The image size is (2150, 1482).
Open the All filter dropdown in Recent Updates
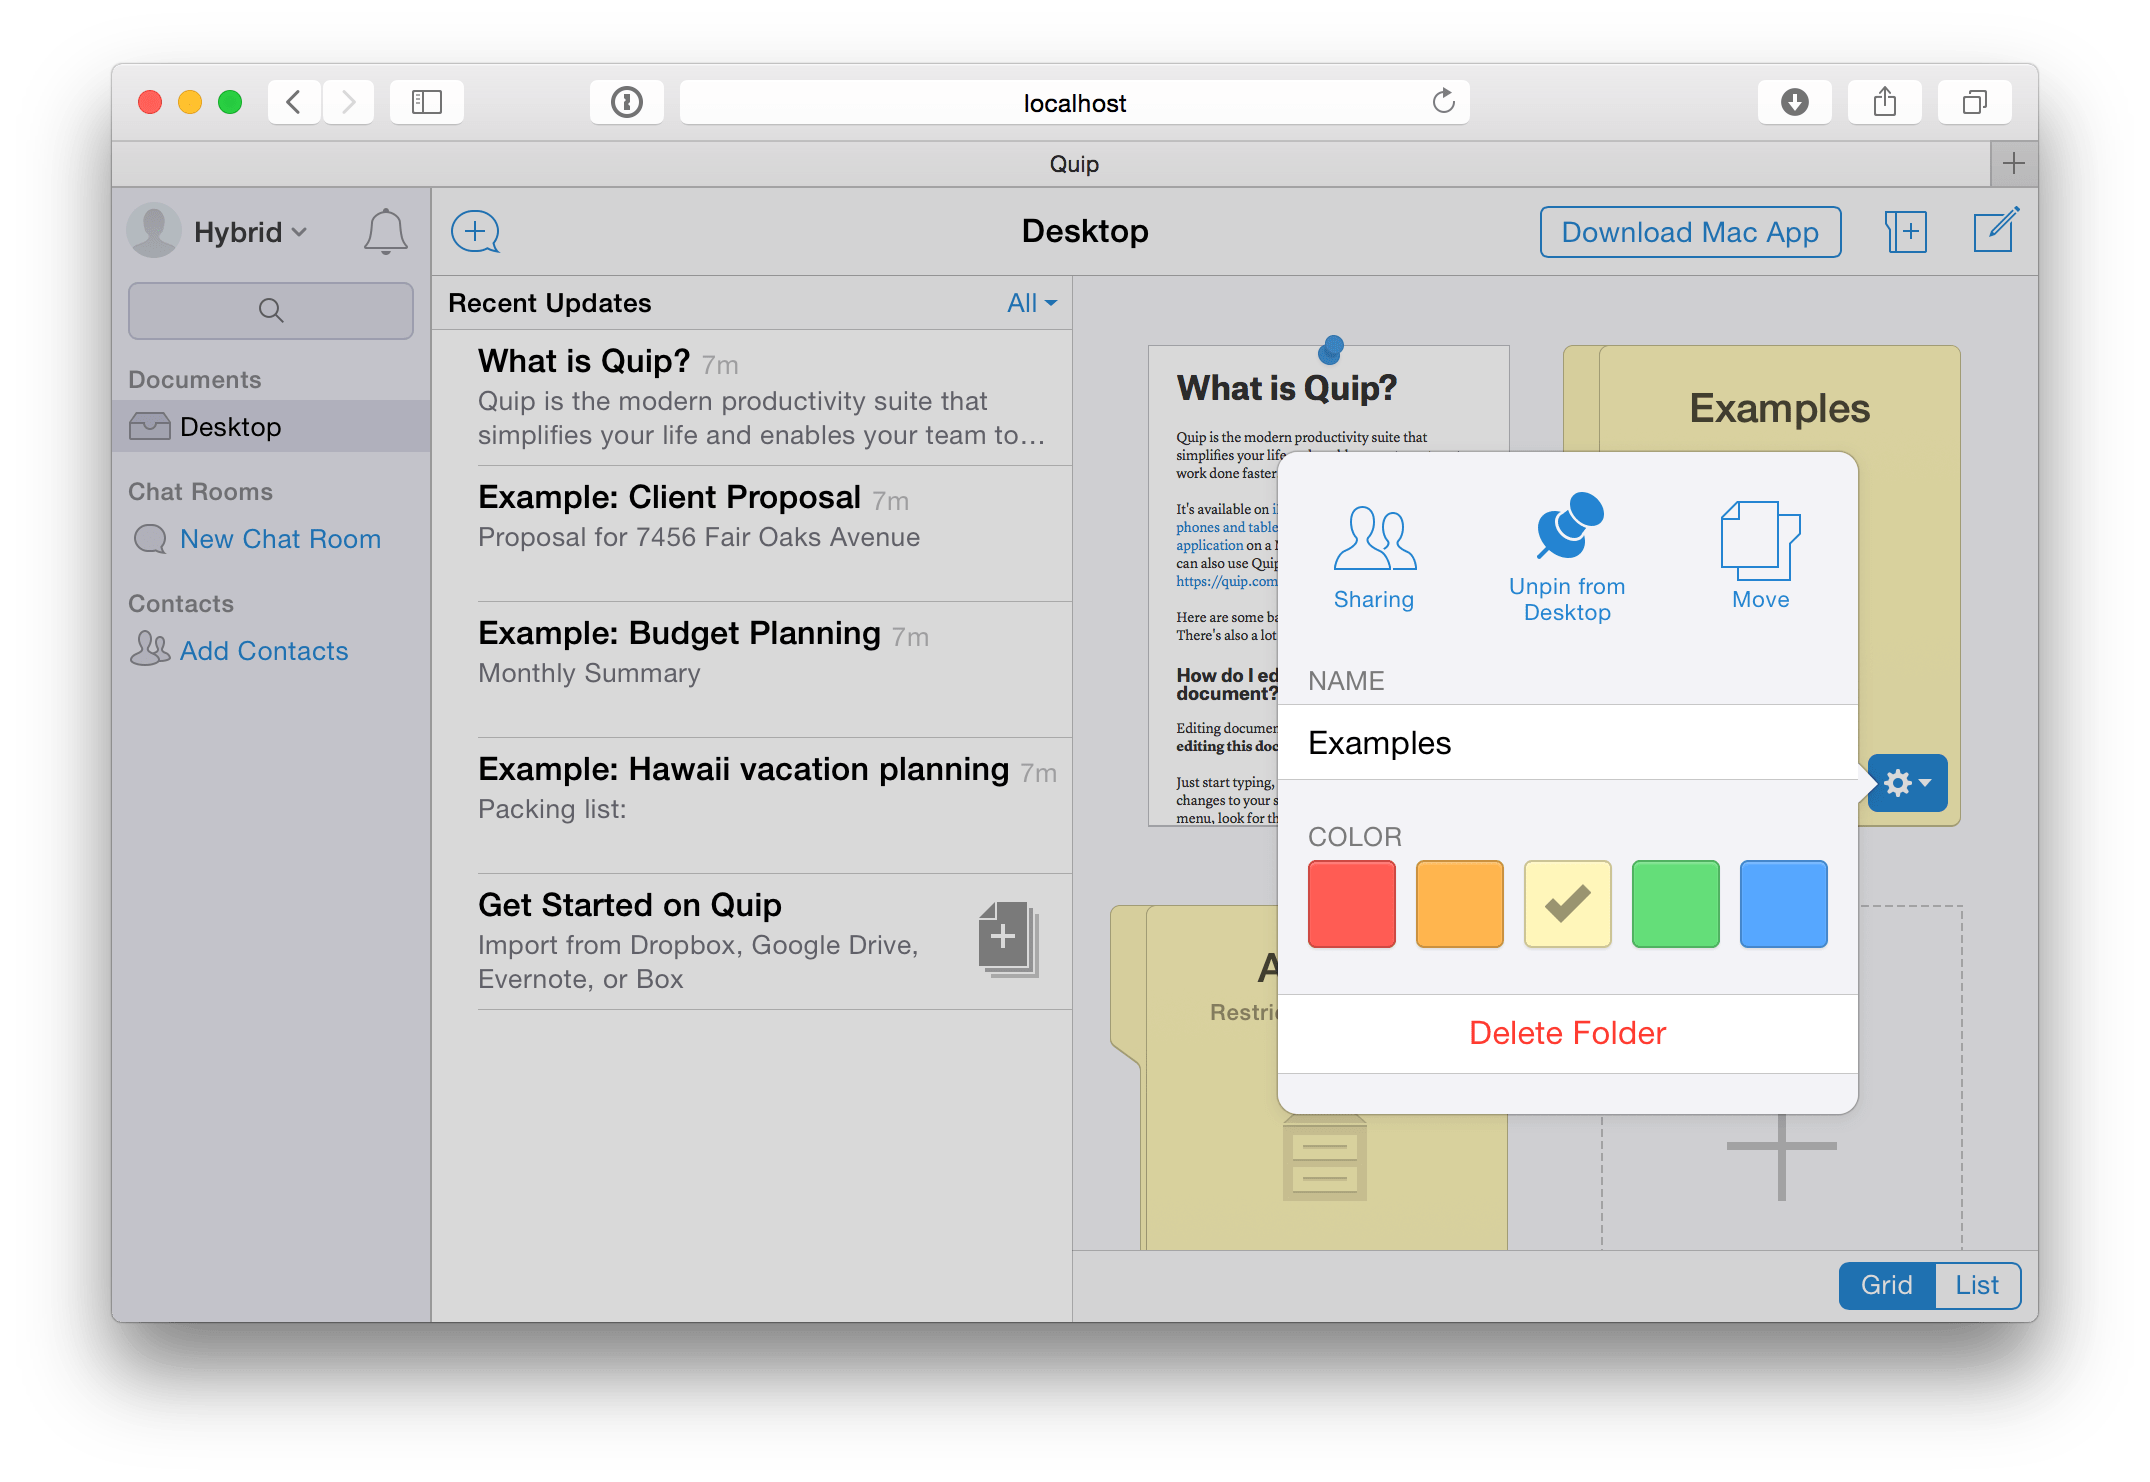click(1029, 302)
